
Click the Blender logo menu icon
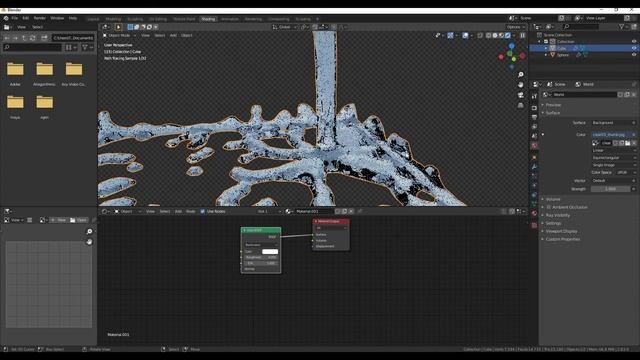(x=6, y=18)
